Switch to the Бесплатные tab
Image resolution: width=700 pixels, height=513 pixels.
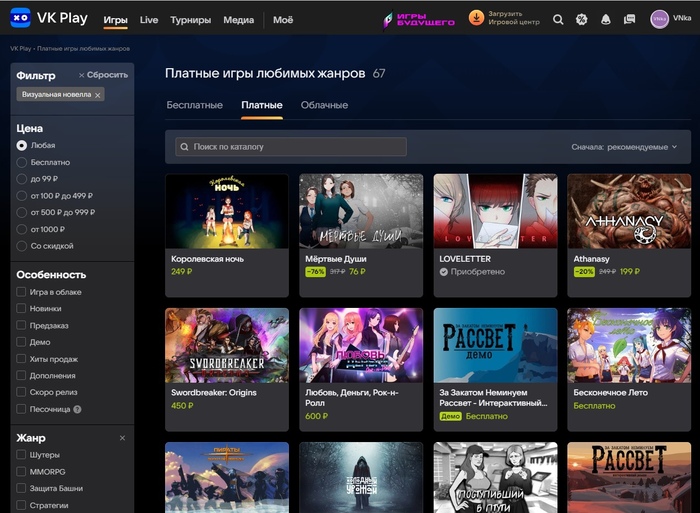tap(195, 105)
